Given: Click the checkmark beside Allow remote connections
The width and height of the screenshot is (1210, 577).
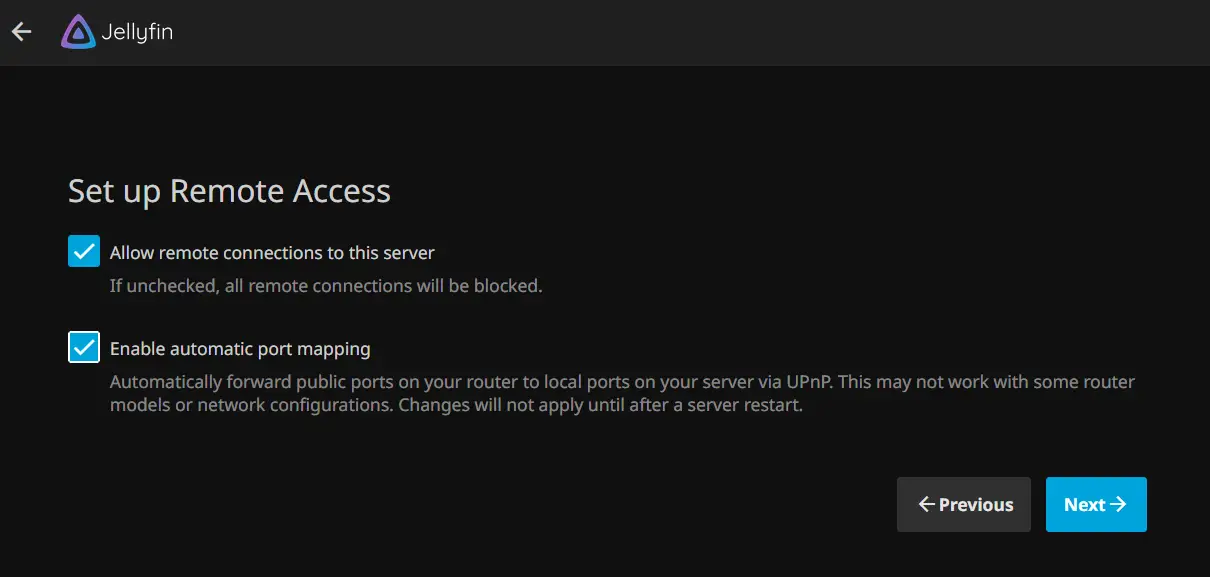Looking at the screenshot, I should (84, 252).
